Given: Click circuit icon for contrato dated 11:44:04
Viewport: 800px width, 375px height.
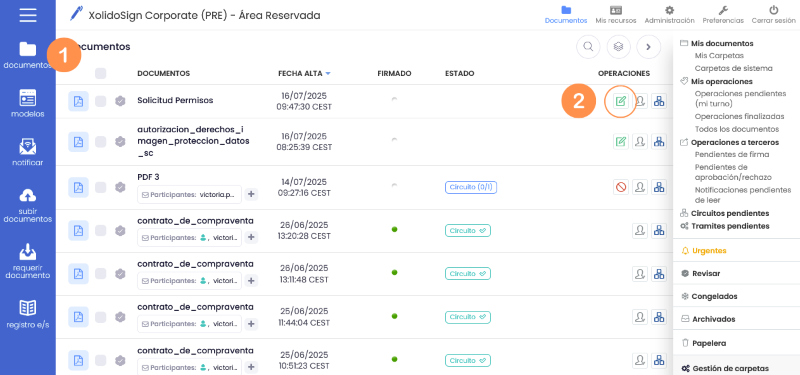Looking at the screenshot, I should click(659, 317).
